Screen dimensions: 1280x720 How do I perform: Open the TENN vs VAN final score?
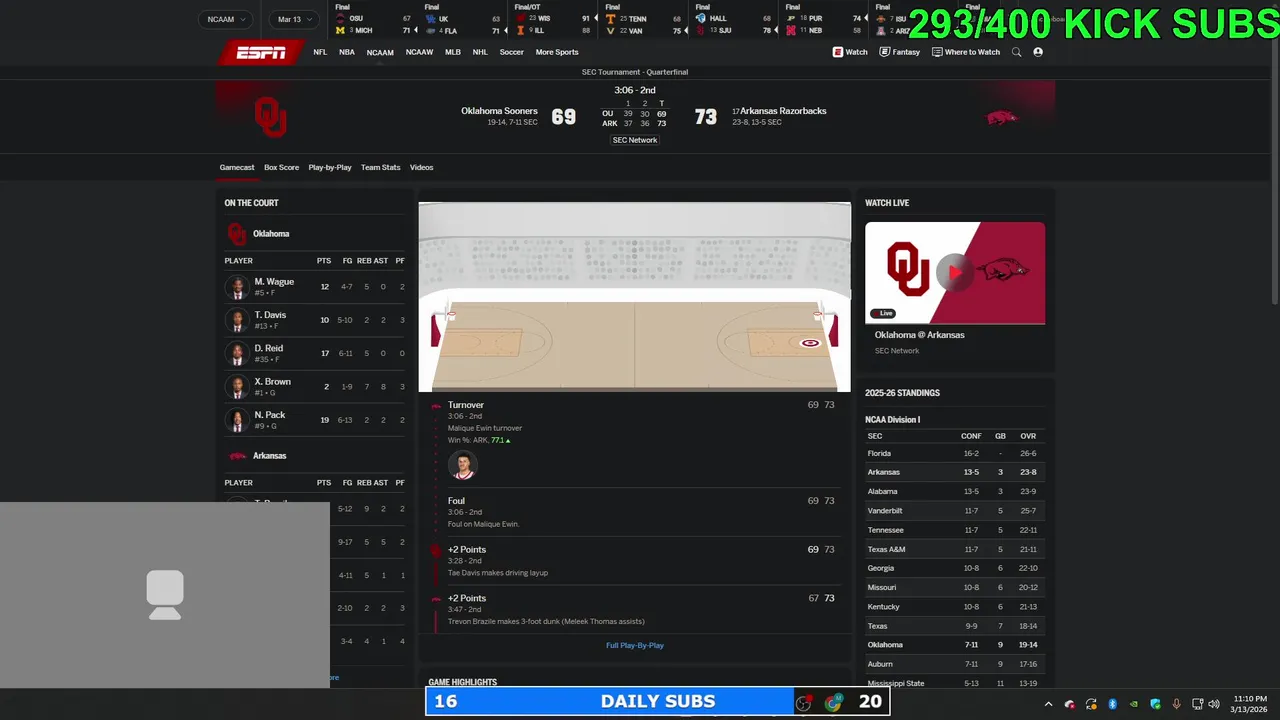coord(643,20)
